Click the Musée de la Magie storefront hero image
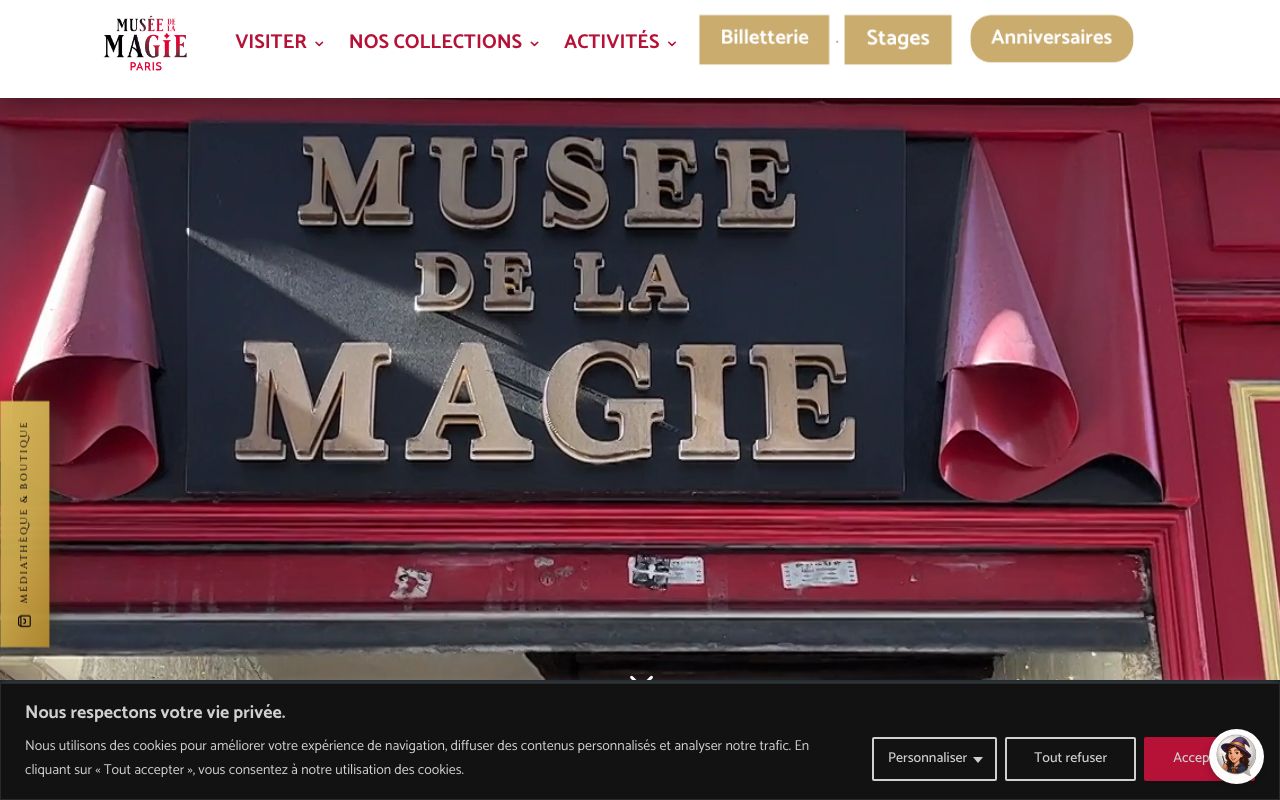Screen dimensions: 1280x800 pos(640,390)
